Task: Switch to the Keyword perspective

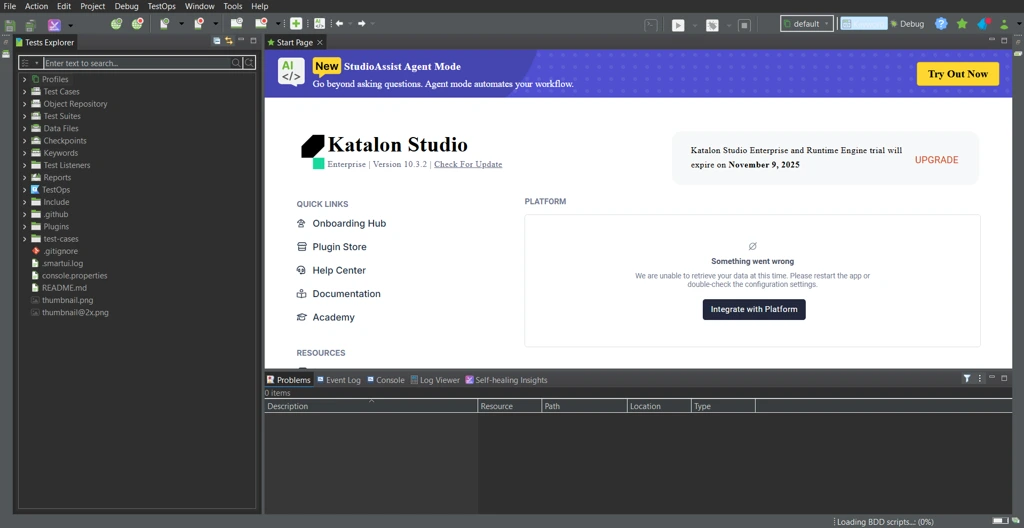Action: (863, 24)
